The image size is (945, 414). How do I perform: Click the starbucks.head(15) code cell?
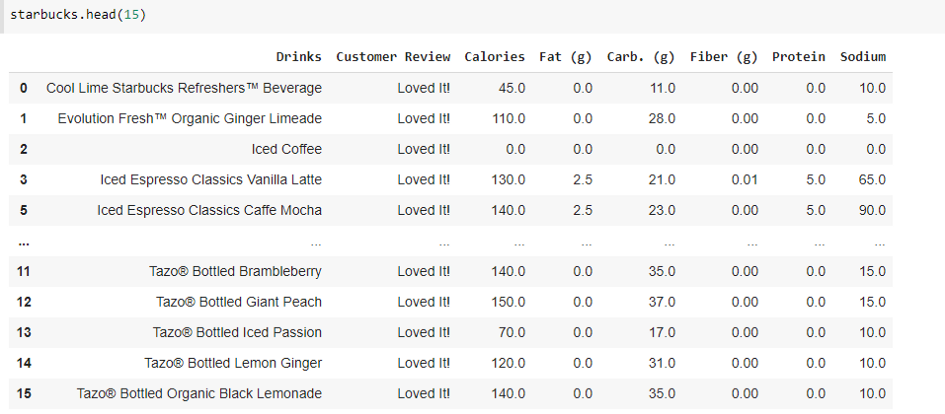[x=472, y=16]
